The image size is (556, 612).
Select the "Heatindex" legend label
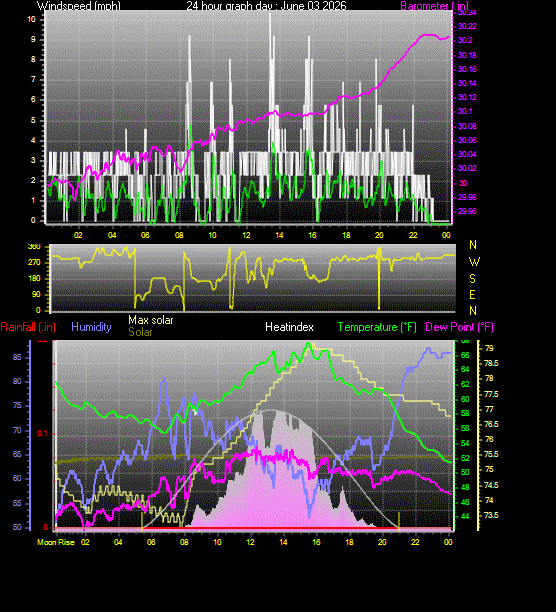(289, 327)
